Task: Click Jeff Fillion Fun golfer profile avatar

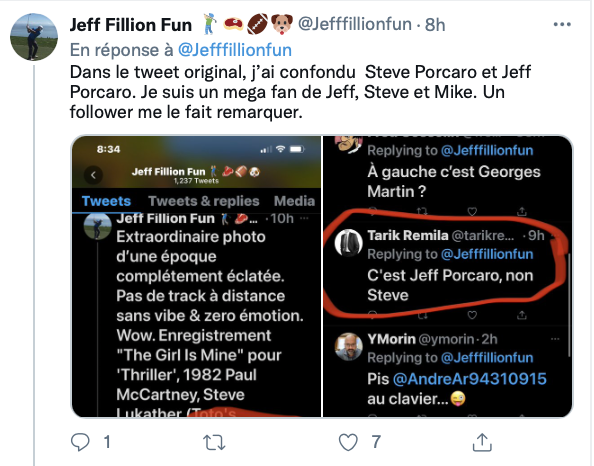Action: [x=34, y=37]
